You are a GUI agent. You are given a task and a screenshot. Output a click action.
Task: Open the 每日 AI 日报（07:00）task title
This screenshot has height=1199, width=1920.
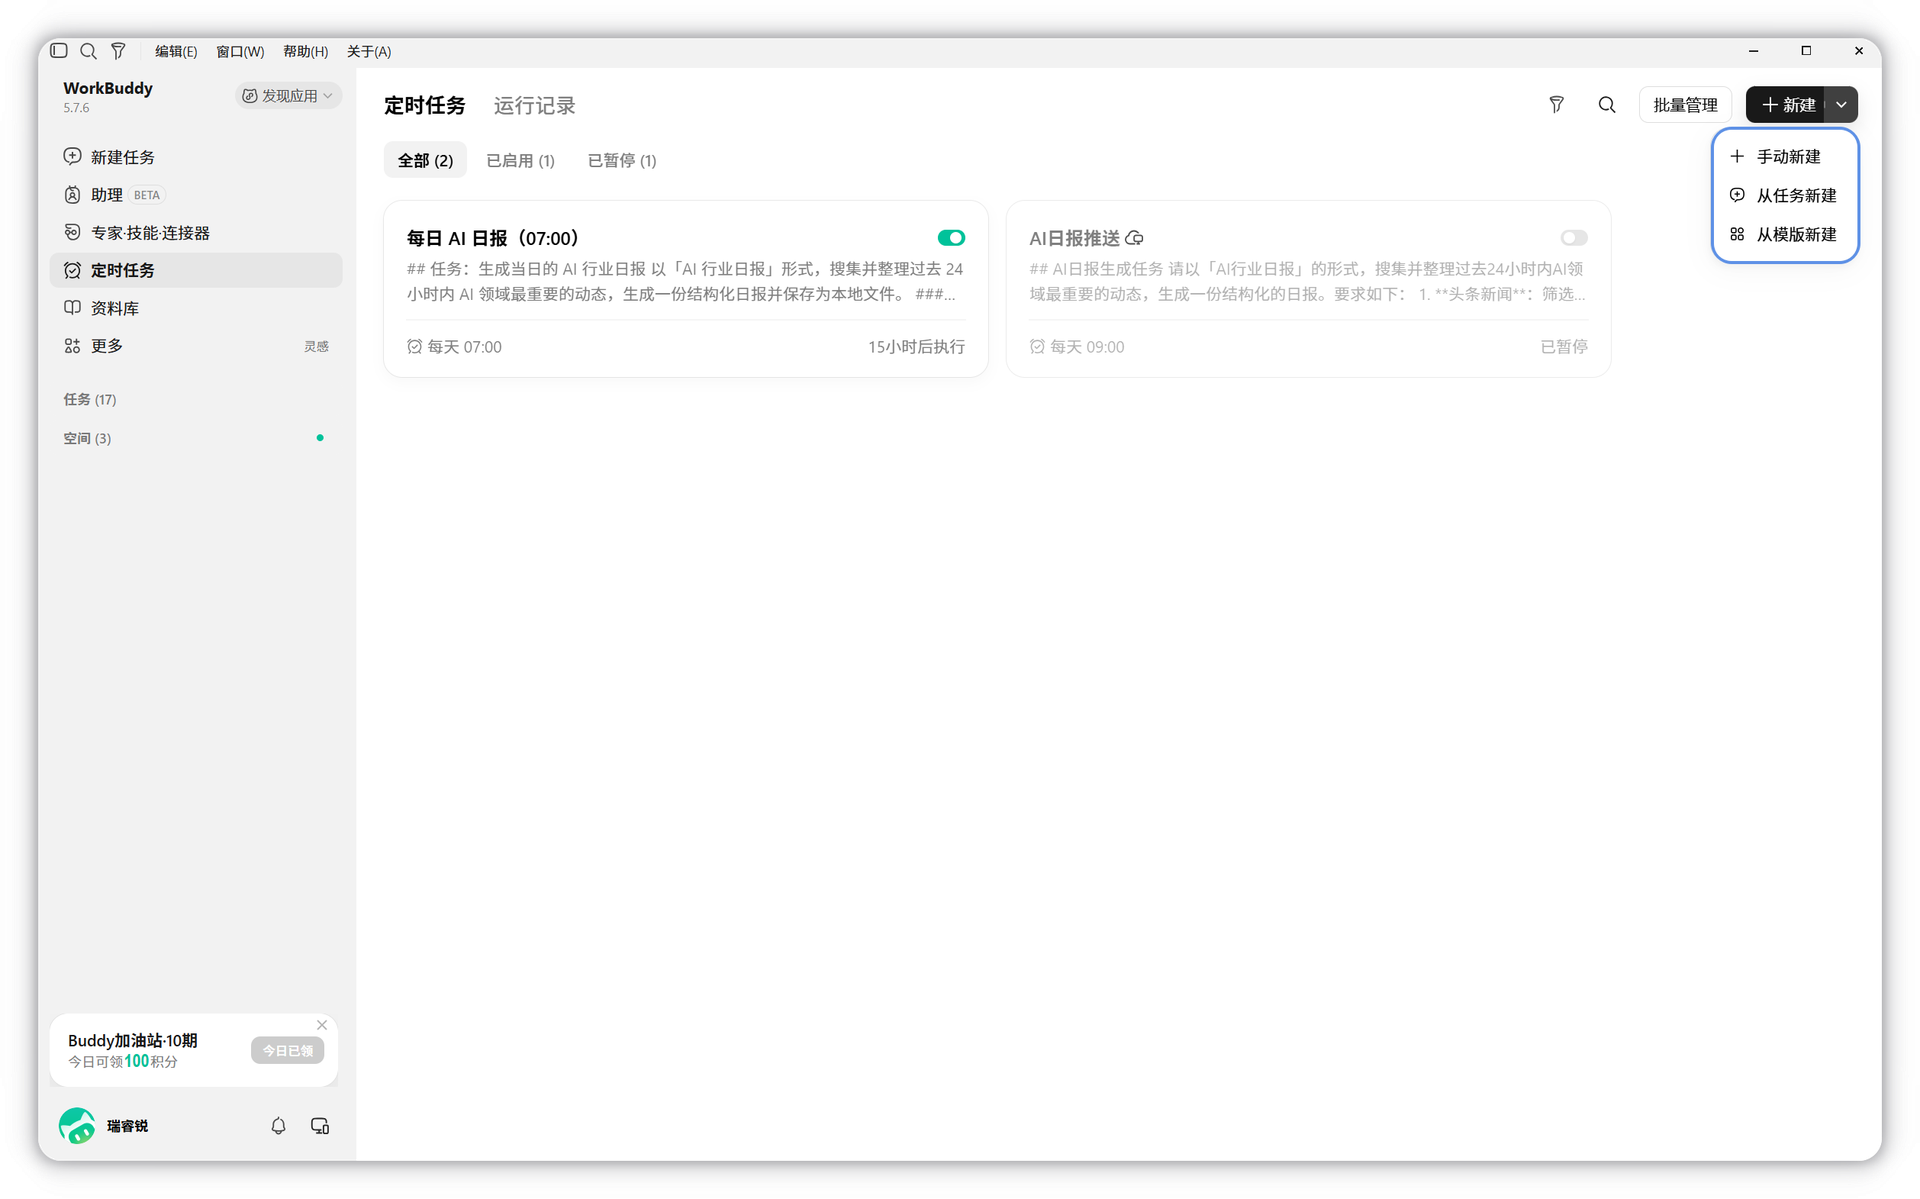tap(493, 238)
